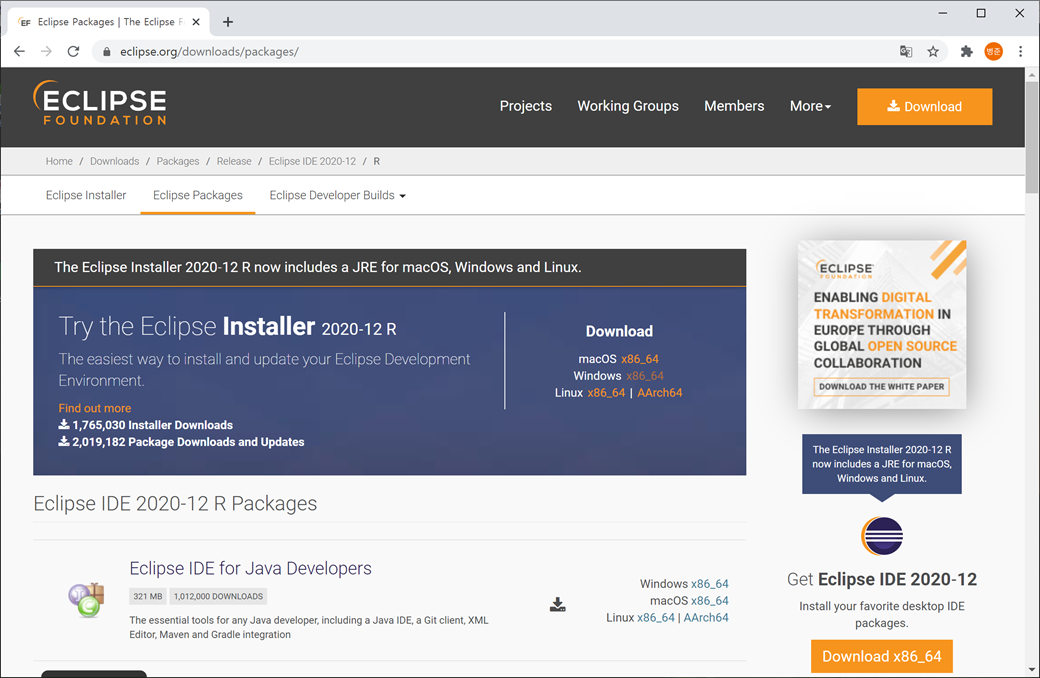The width and height of the screenshot is (1040, 678).
Task: Download Java Developers package for Linux AArch64
Action: pos(706,618)
